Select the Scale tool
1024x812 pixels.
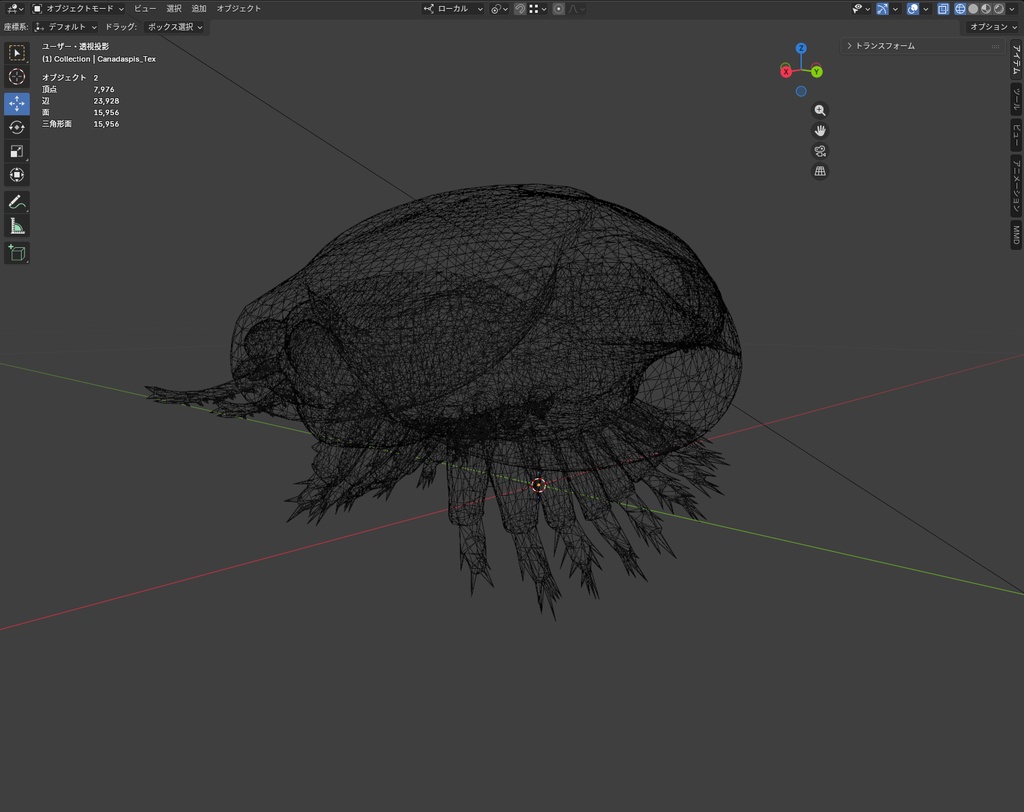coord(17,151)
